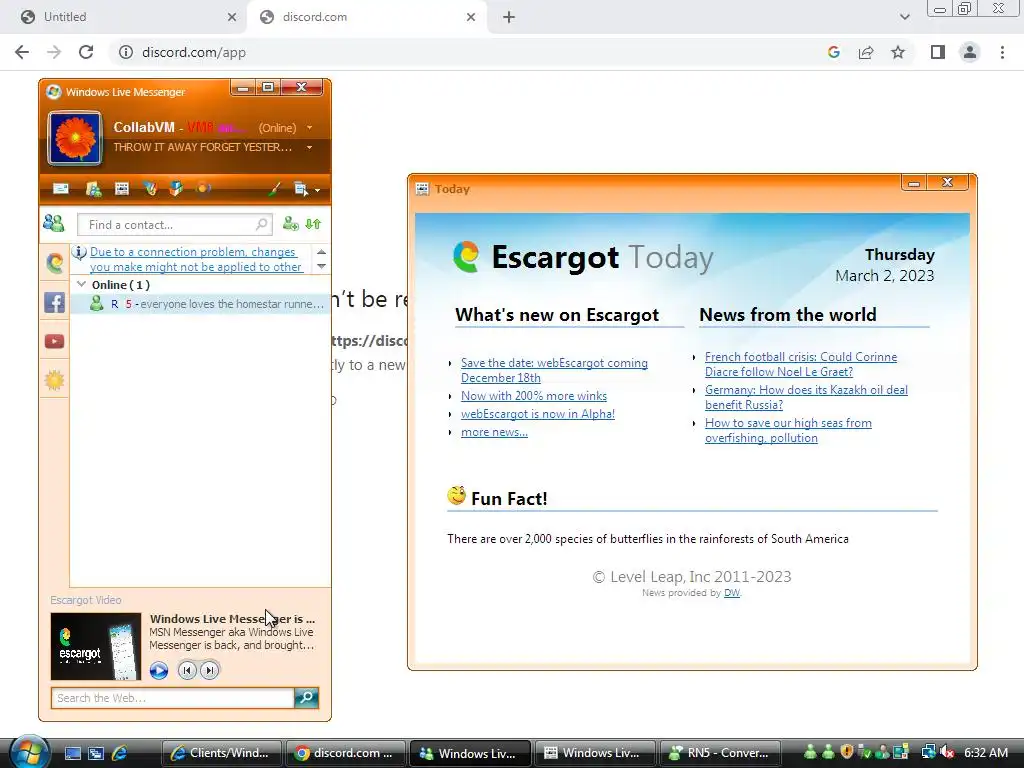Screen dimensions: 1024x768
Task: Click the orange circular icon in Messenger toolbar
Action: point(203,189)
